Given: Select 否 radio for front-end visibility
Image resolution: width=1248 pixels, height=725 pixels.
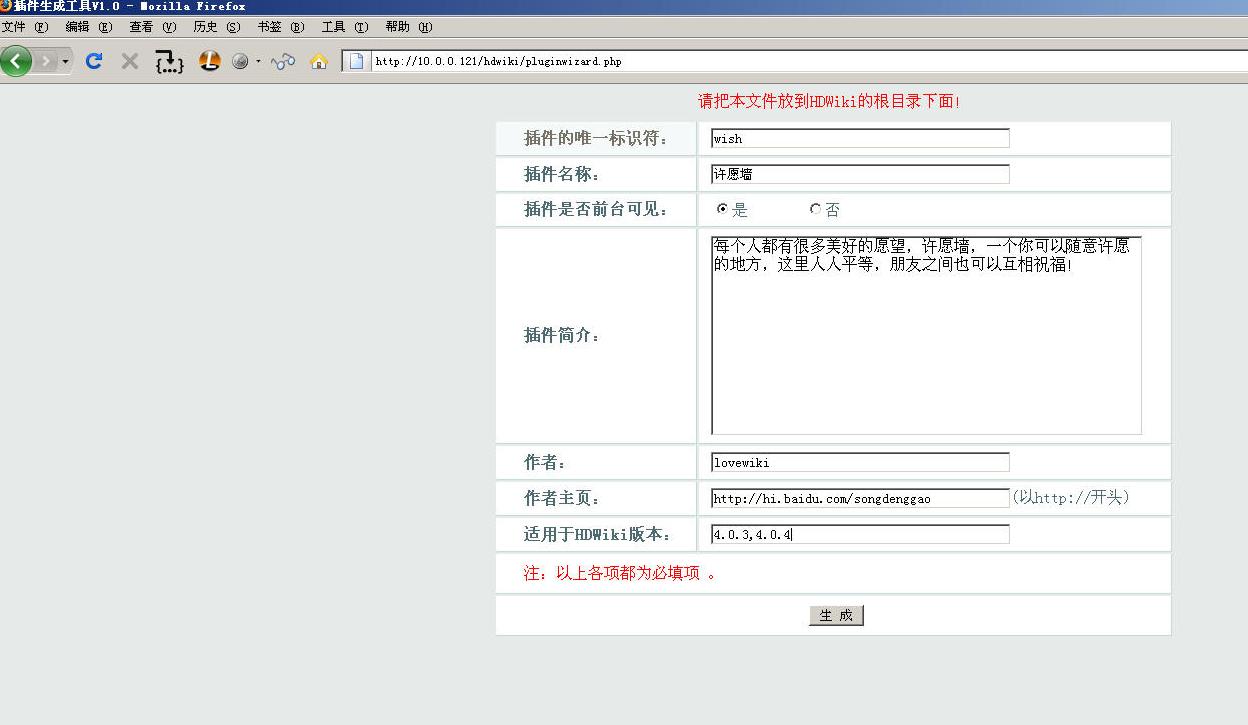Looking at the screenshot, I should (815, 209).
